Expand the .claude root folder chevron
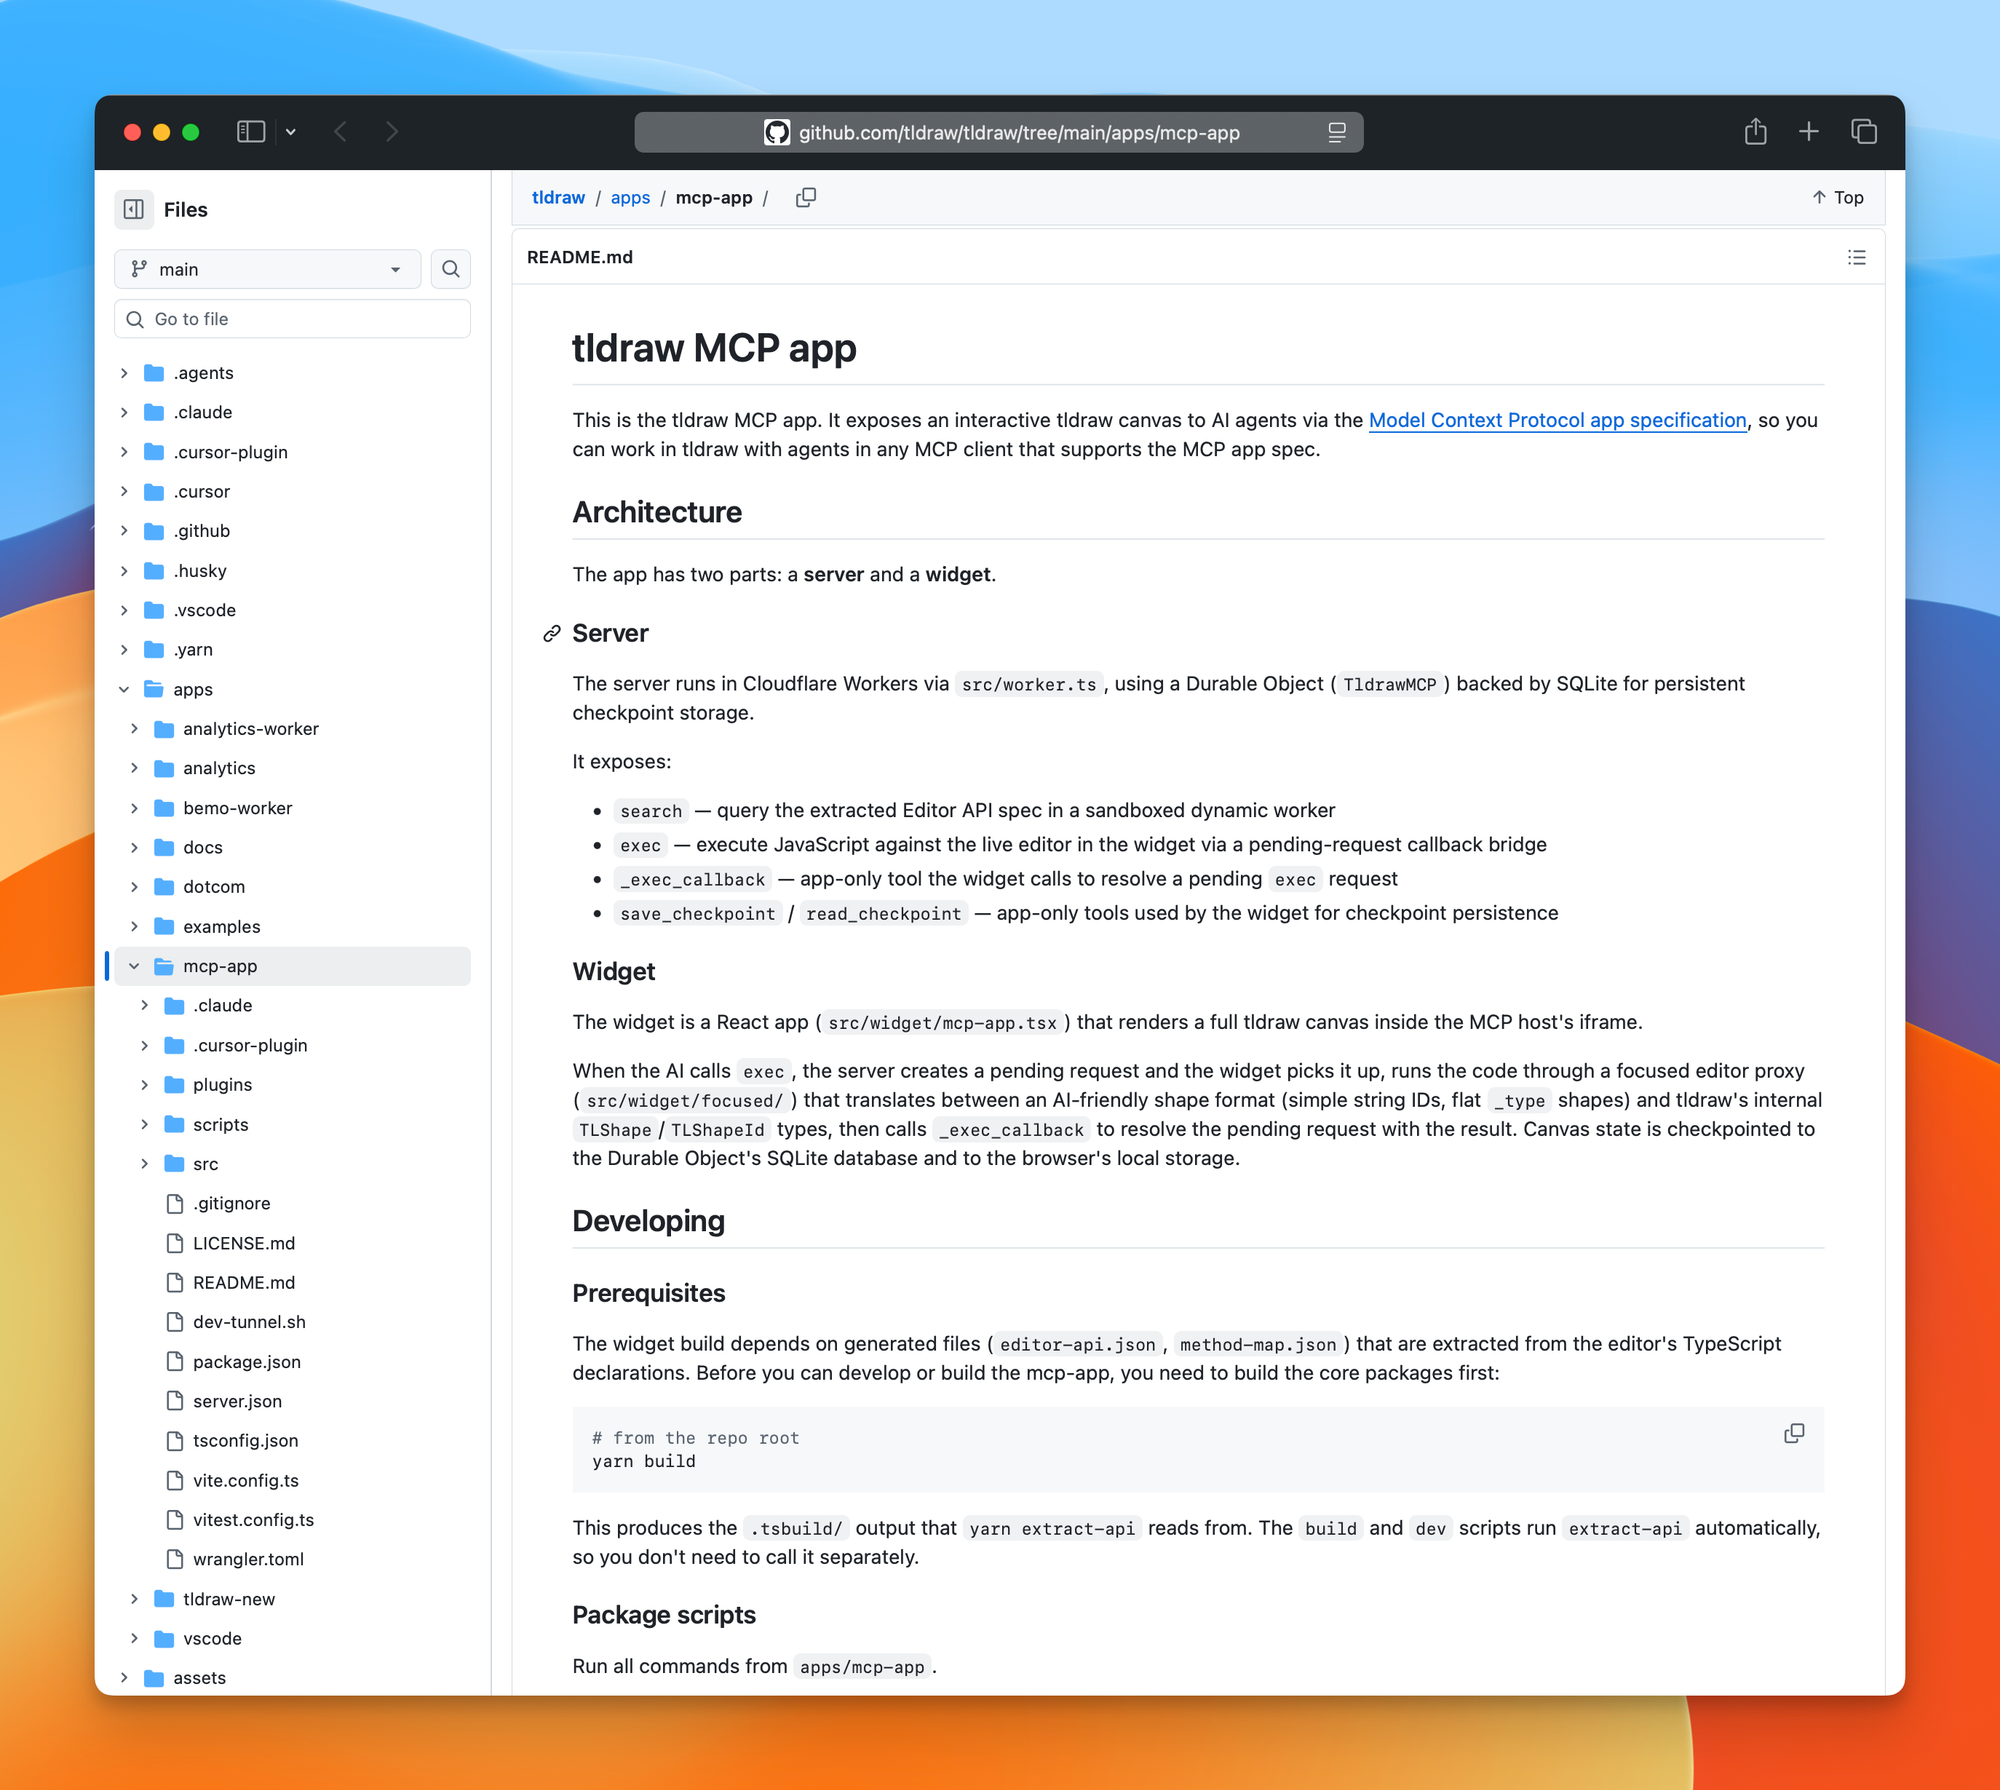Viewport: 2000px width, 1790px height. coord(124,412)
